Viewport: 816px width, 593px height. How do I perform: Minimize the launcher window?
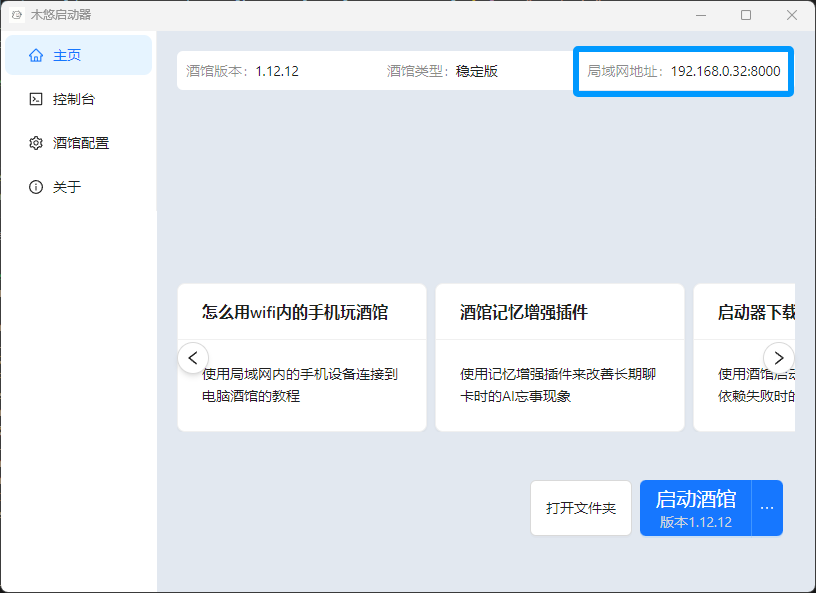pos(700,15)
